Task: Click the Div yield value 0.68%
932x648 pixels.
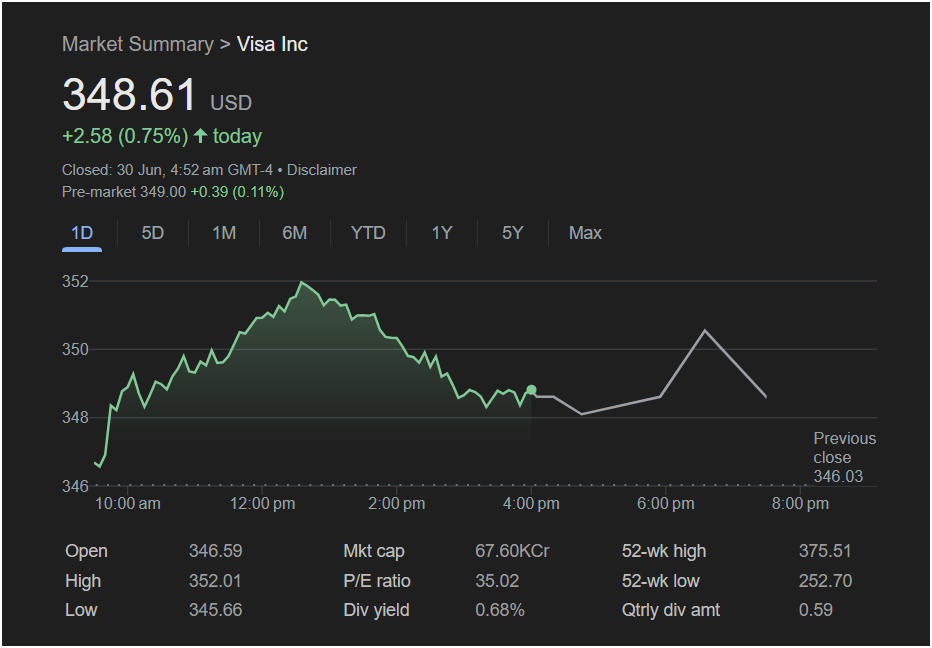Action: 500,610
